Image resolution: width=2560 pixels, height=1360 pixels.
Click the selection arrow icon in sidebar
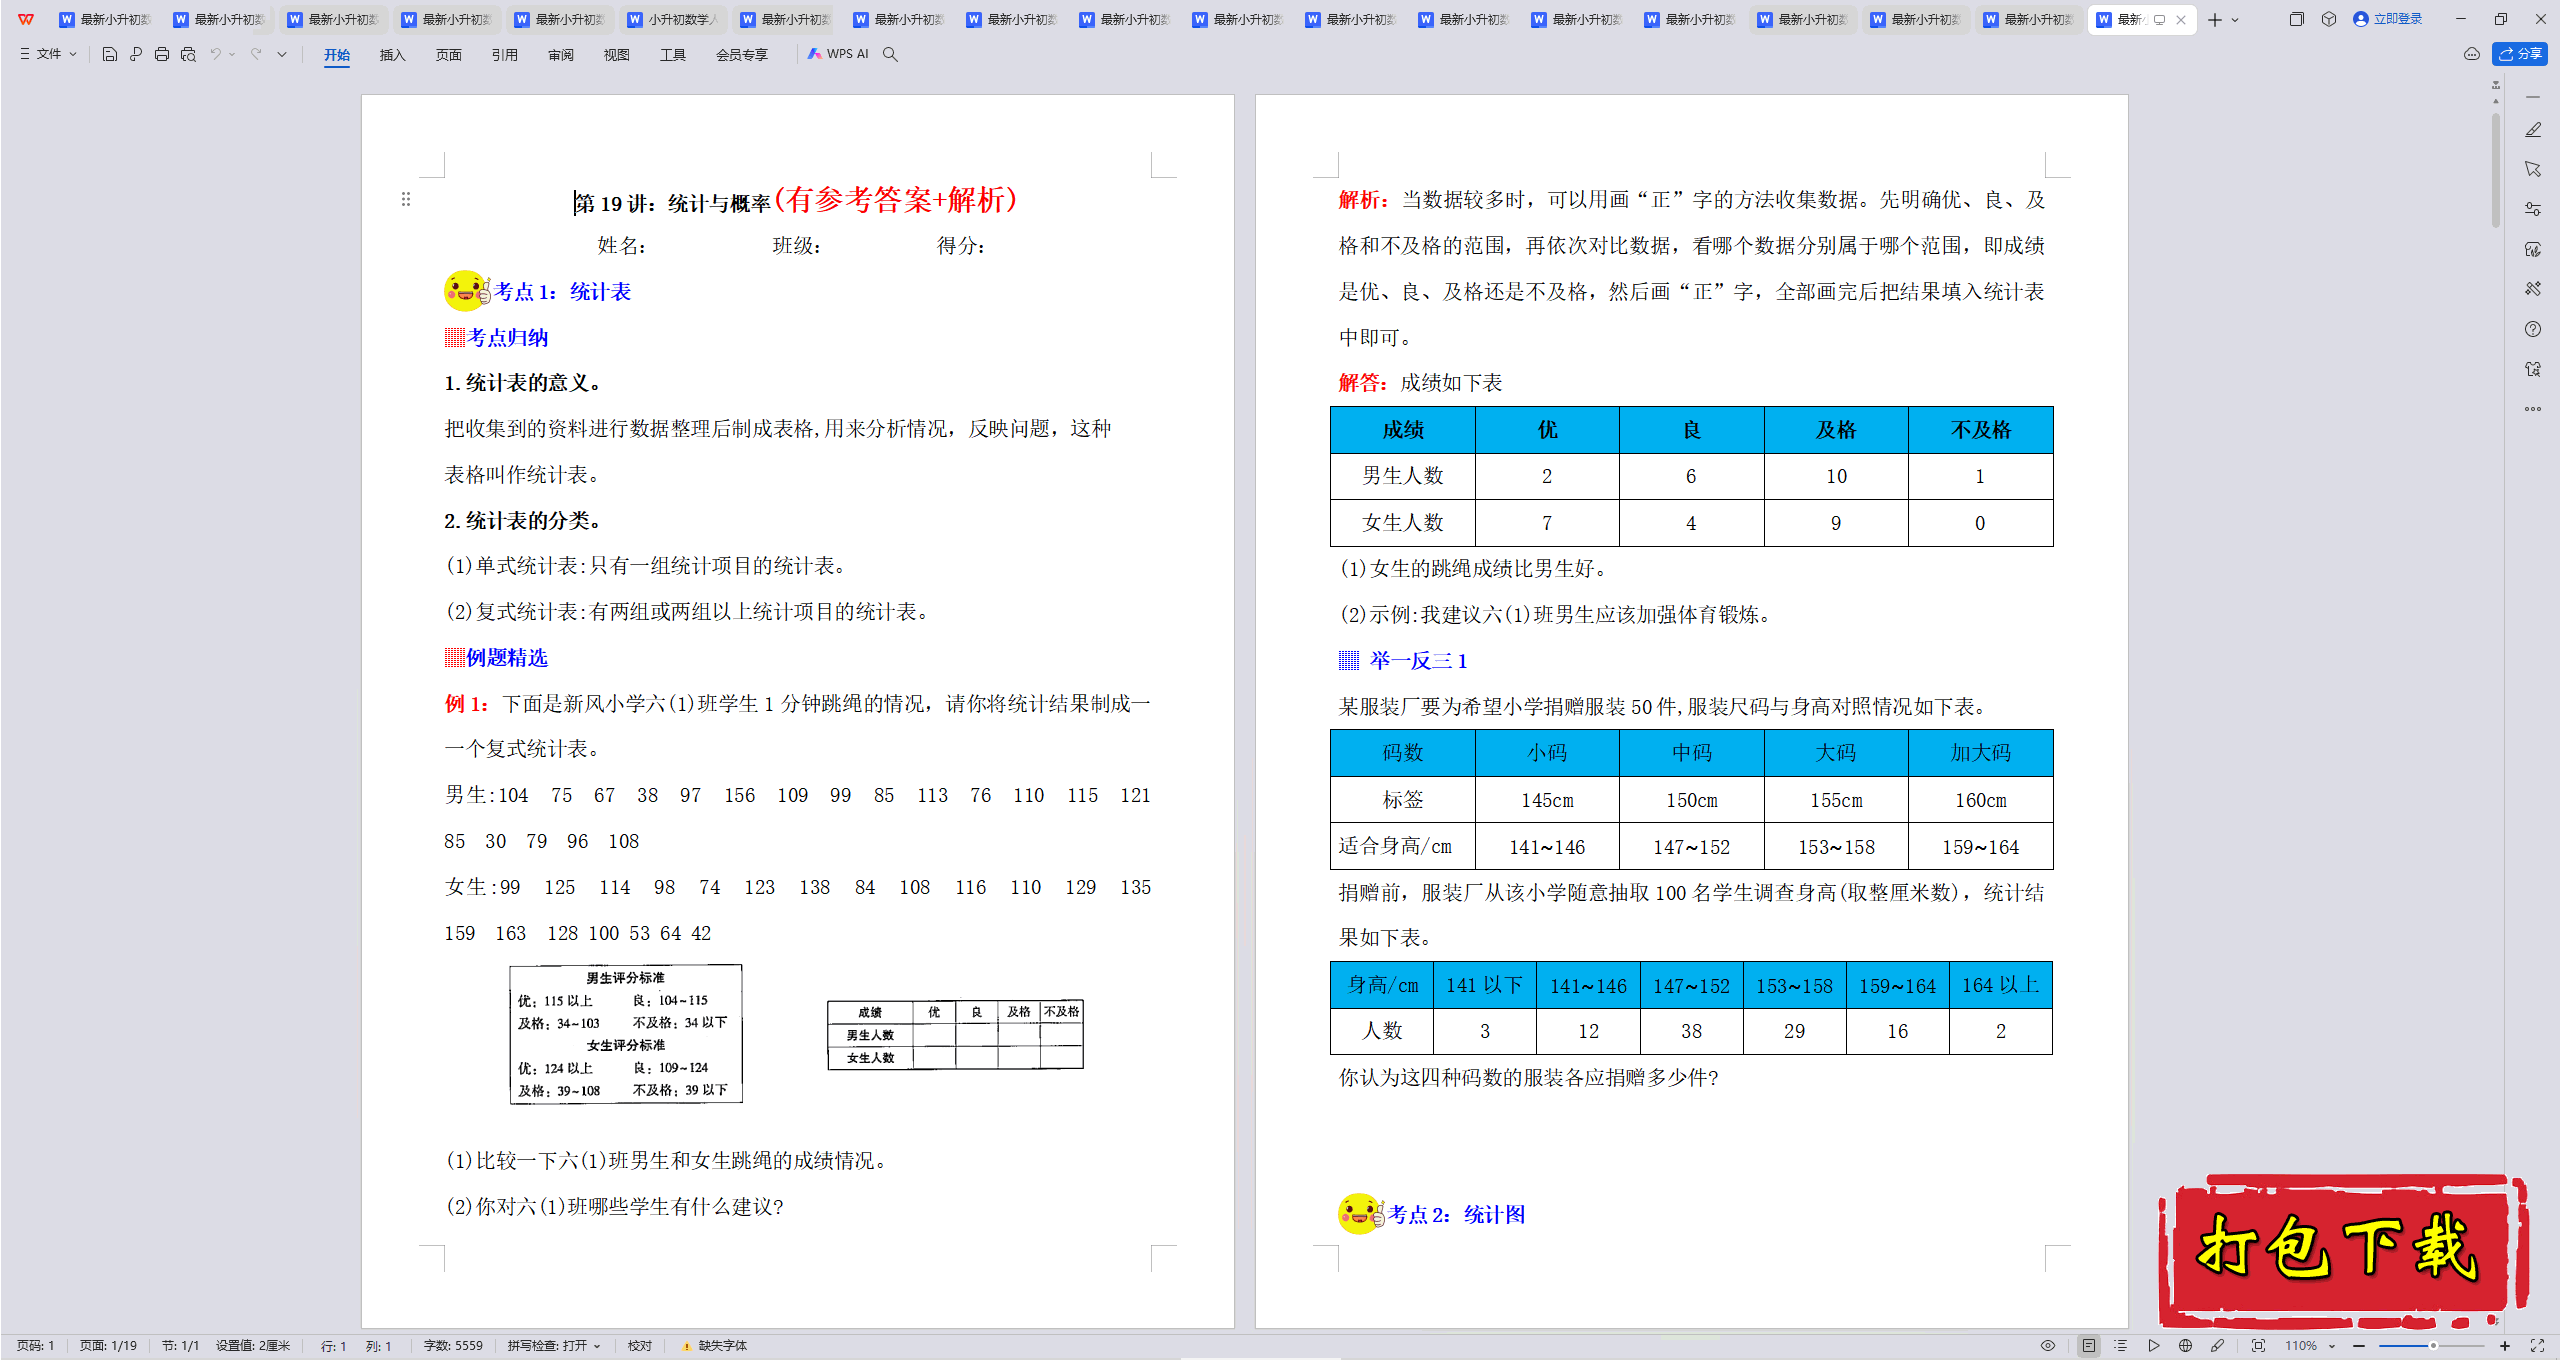pyautogui.click(x=2533, y=169)
